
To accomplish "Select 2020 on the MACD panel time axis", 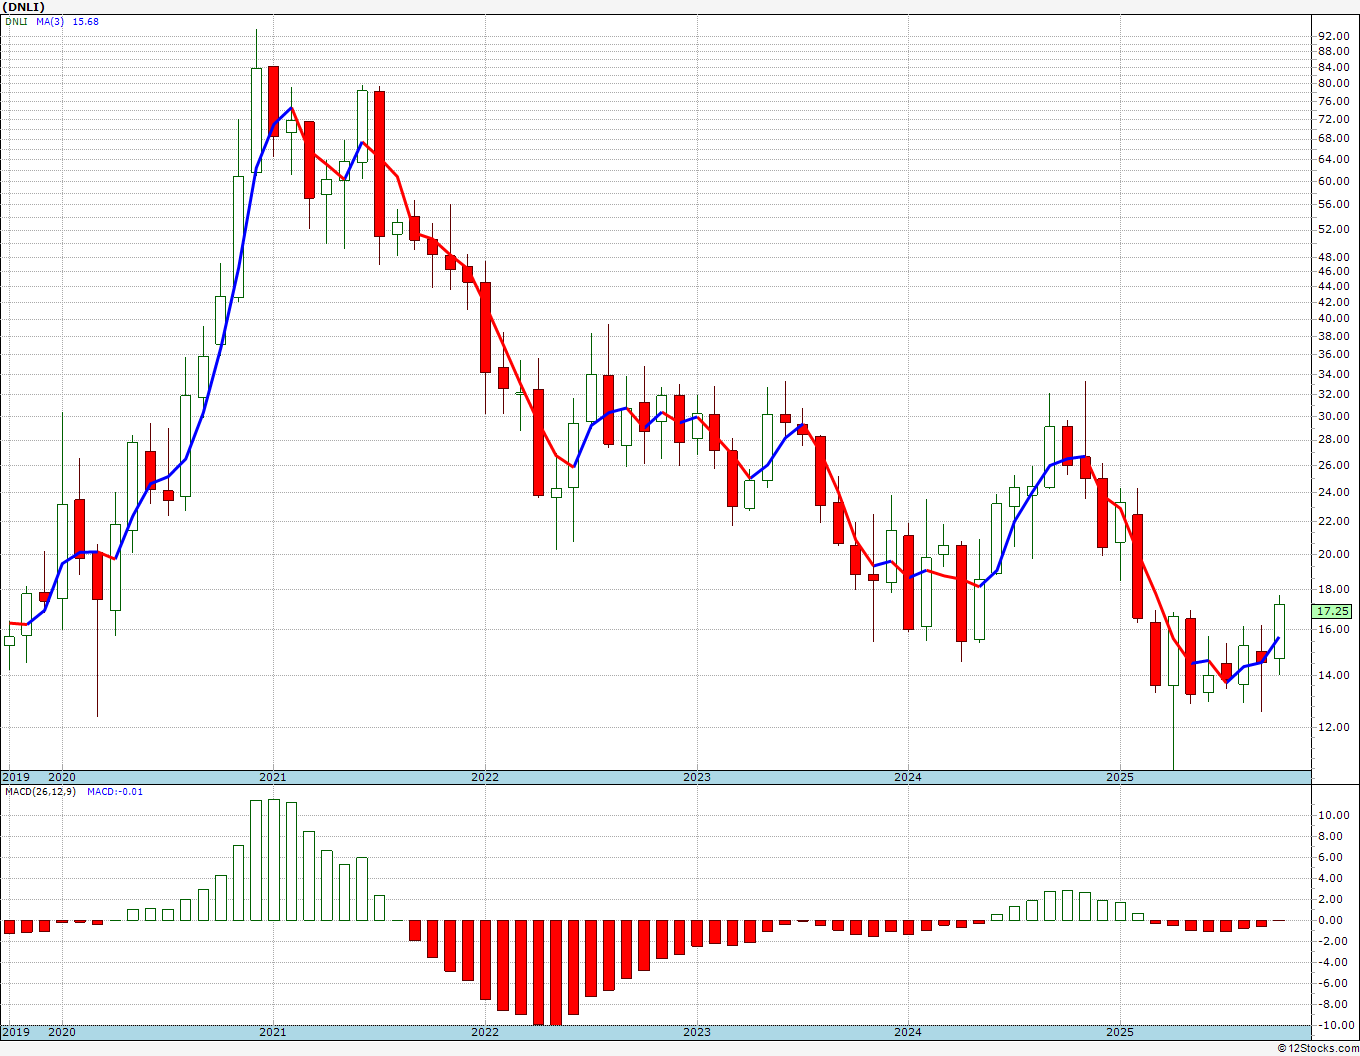I will [62, 1032].
